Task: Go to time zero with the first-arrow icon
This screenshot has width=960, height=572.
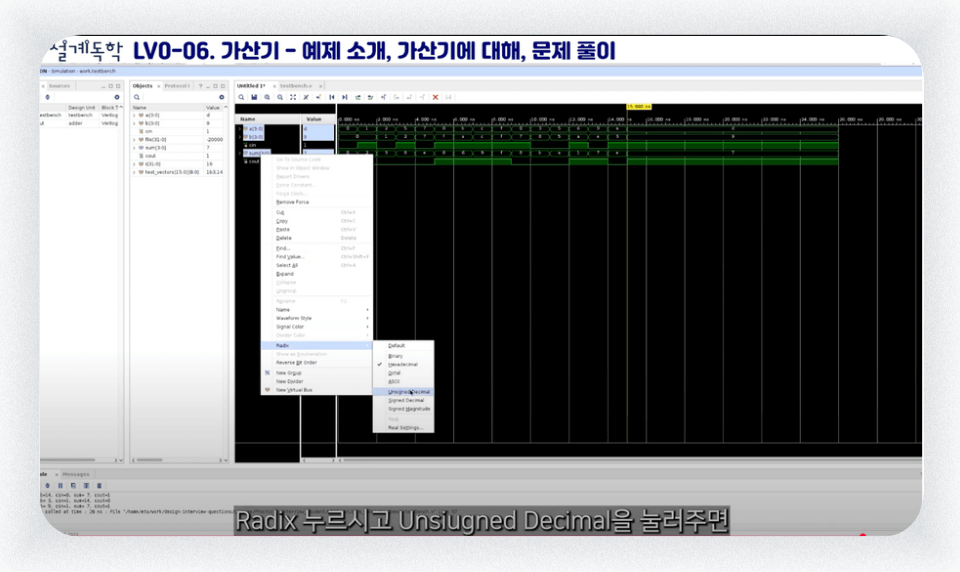Action: (331, 97)
